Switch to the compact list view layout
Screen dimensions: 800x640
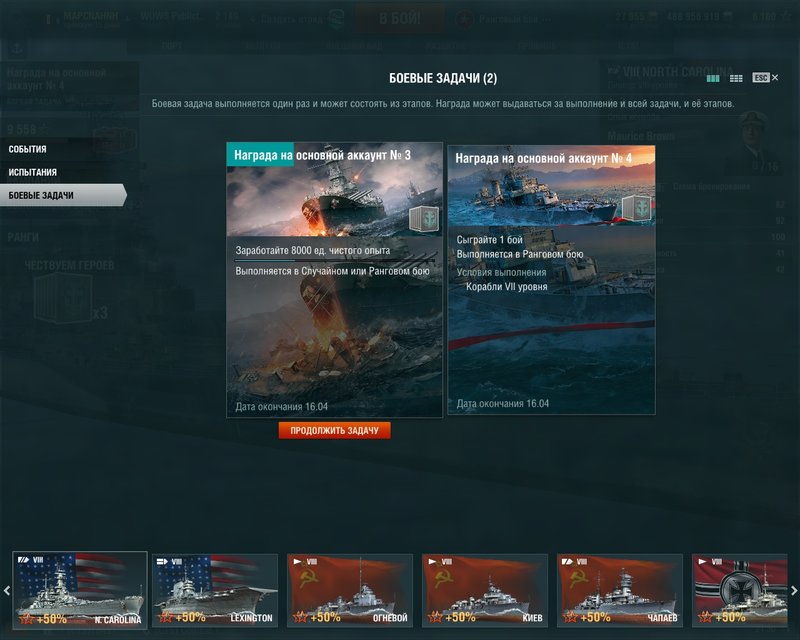736,78
